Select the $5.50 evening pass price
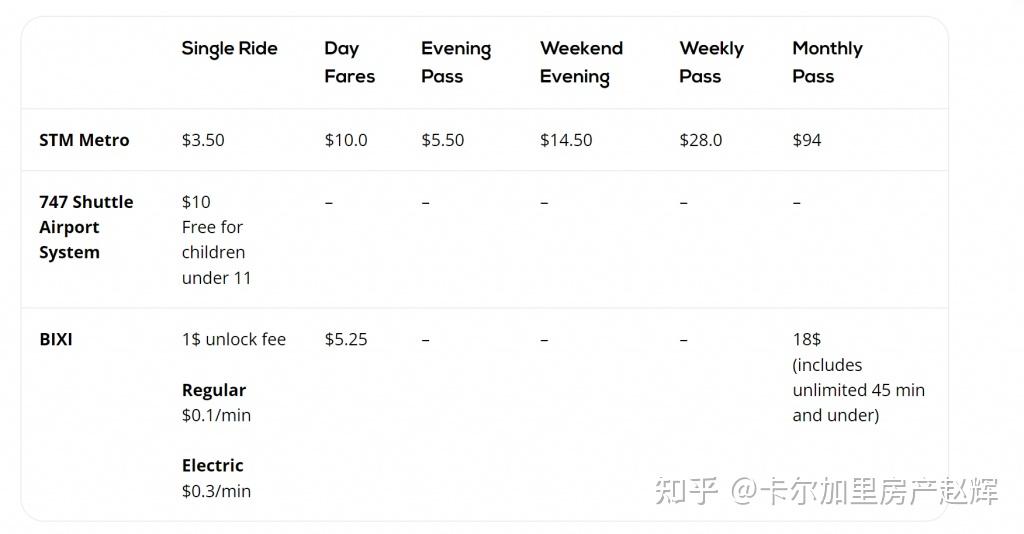 click(442, 140)
